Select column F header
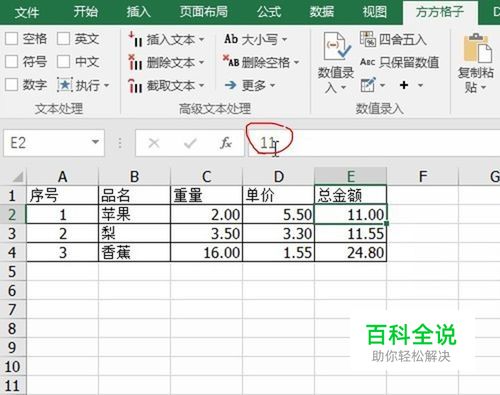Viewport: 500px width, 395px height. click(423, 177)
